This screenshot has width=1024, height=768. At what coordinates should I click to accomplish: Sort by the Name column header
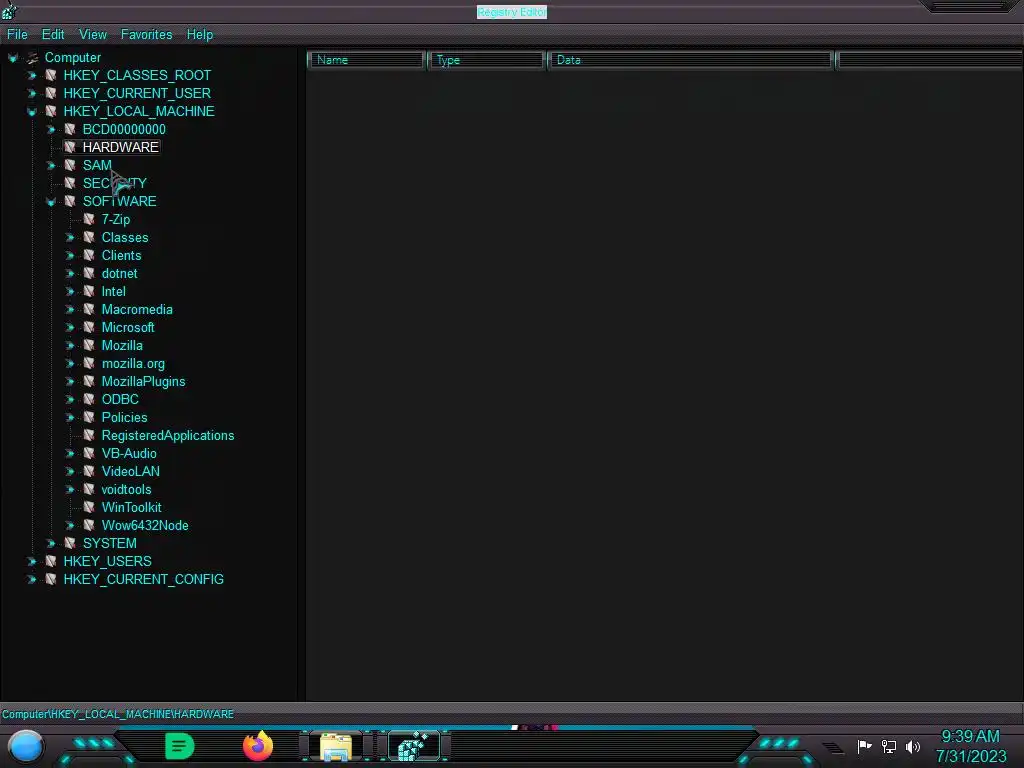366,60
